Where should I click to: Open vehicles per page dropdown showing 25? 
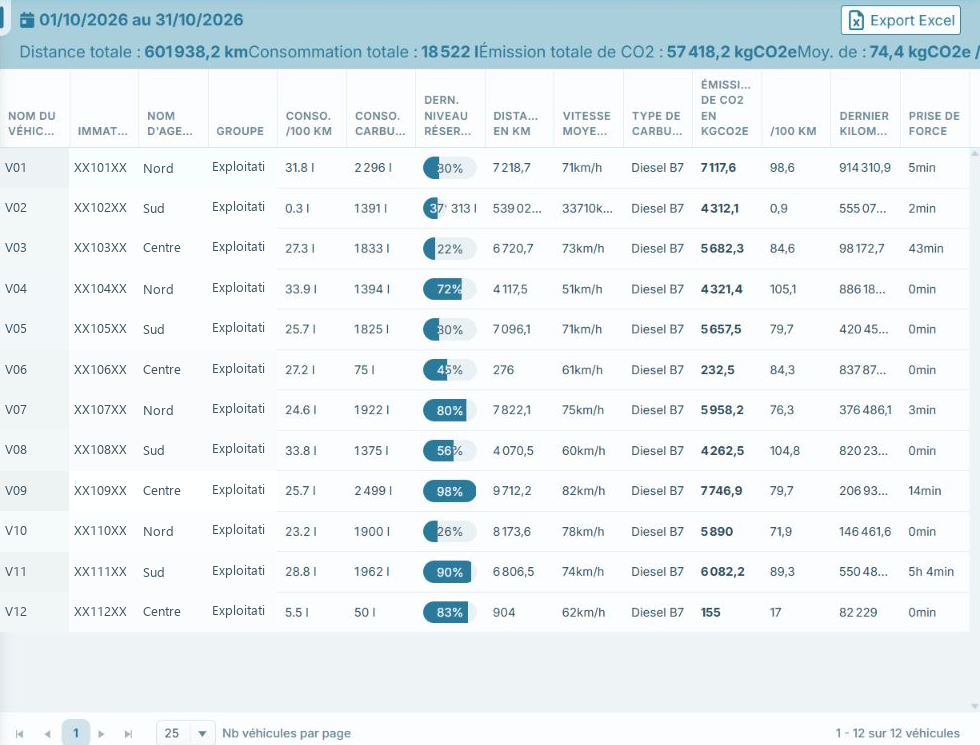coord(186,733)
